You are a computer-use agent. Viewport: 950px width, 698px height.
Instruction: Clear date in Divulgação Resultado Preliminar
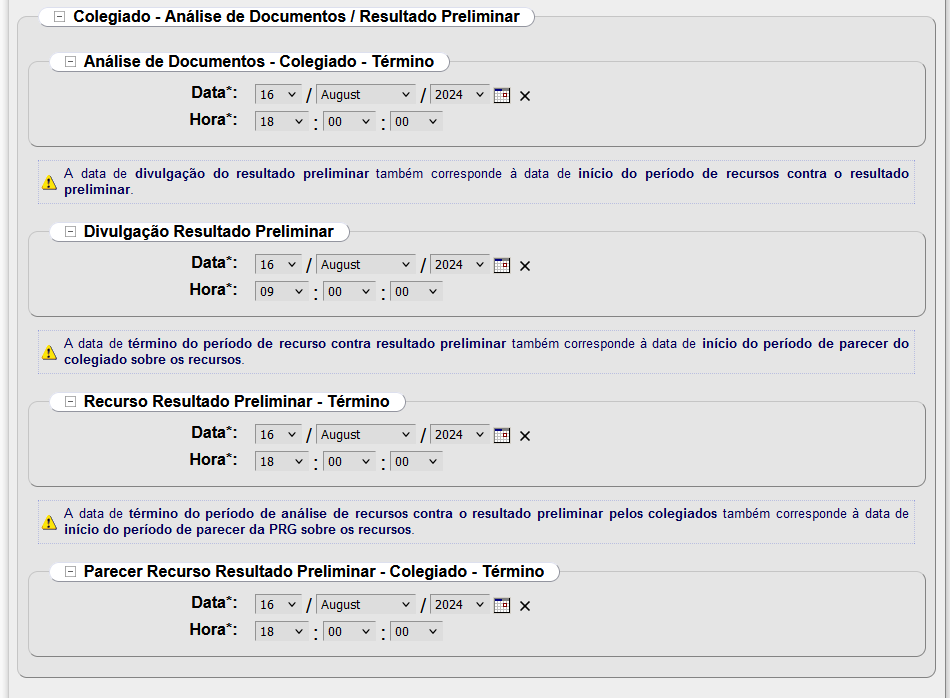(525, 266)
